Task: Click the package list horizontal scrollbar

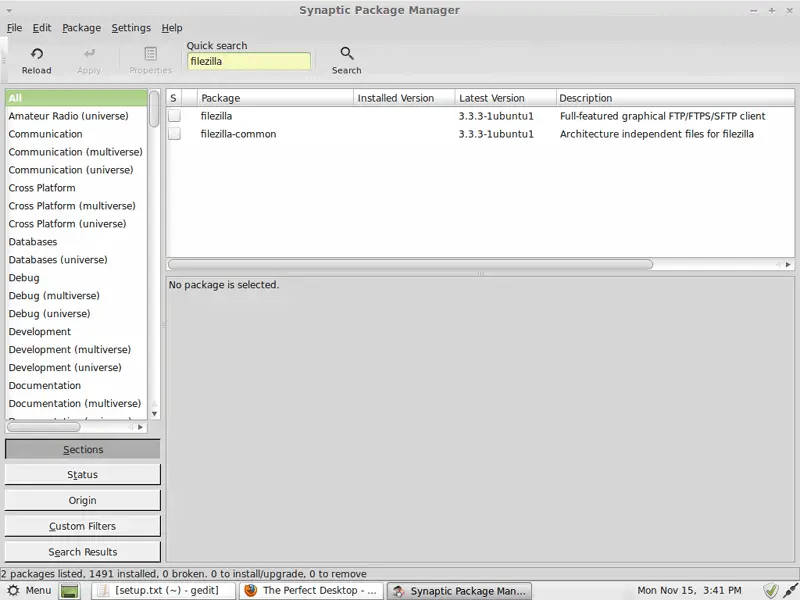Action: (410, 265)
